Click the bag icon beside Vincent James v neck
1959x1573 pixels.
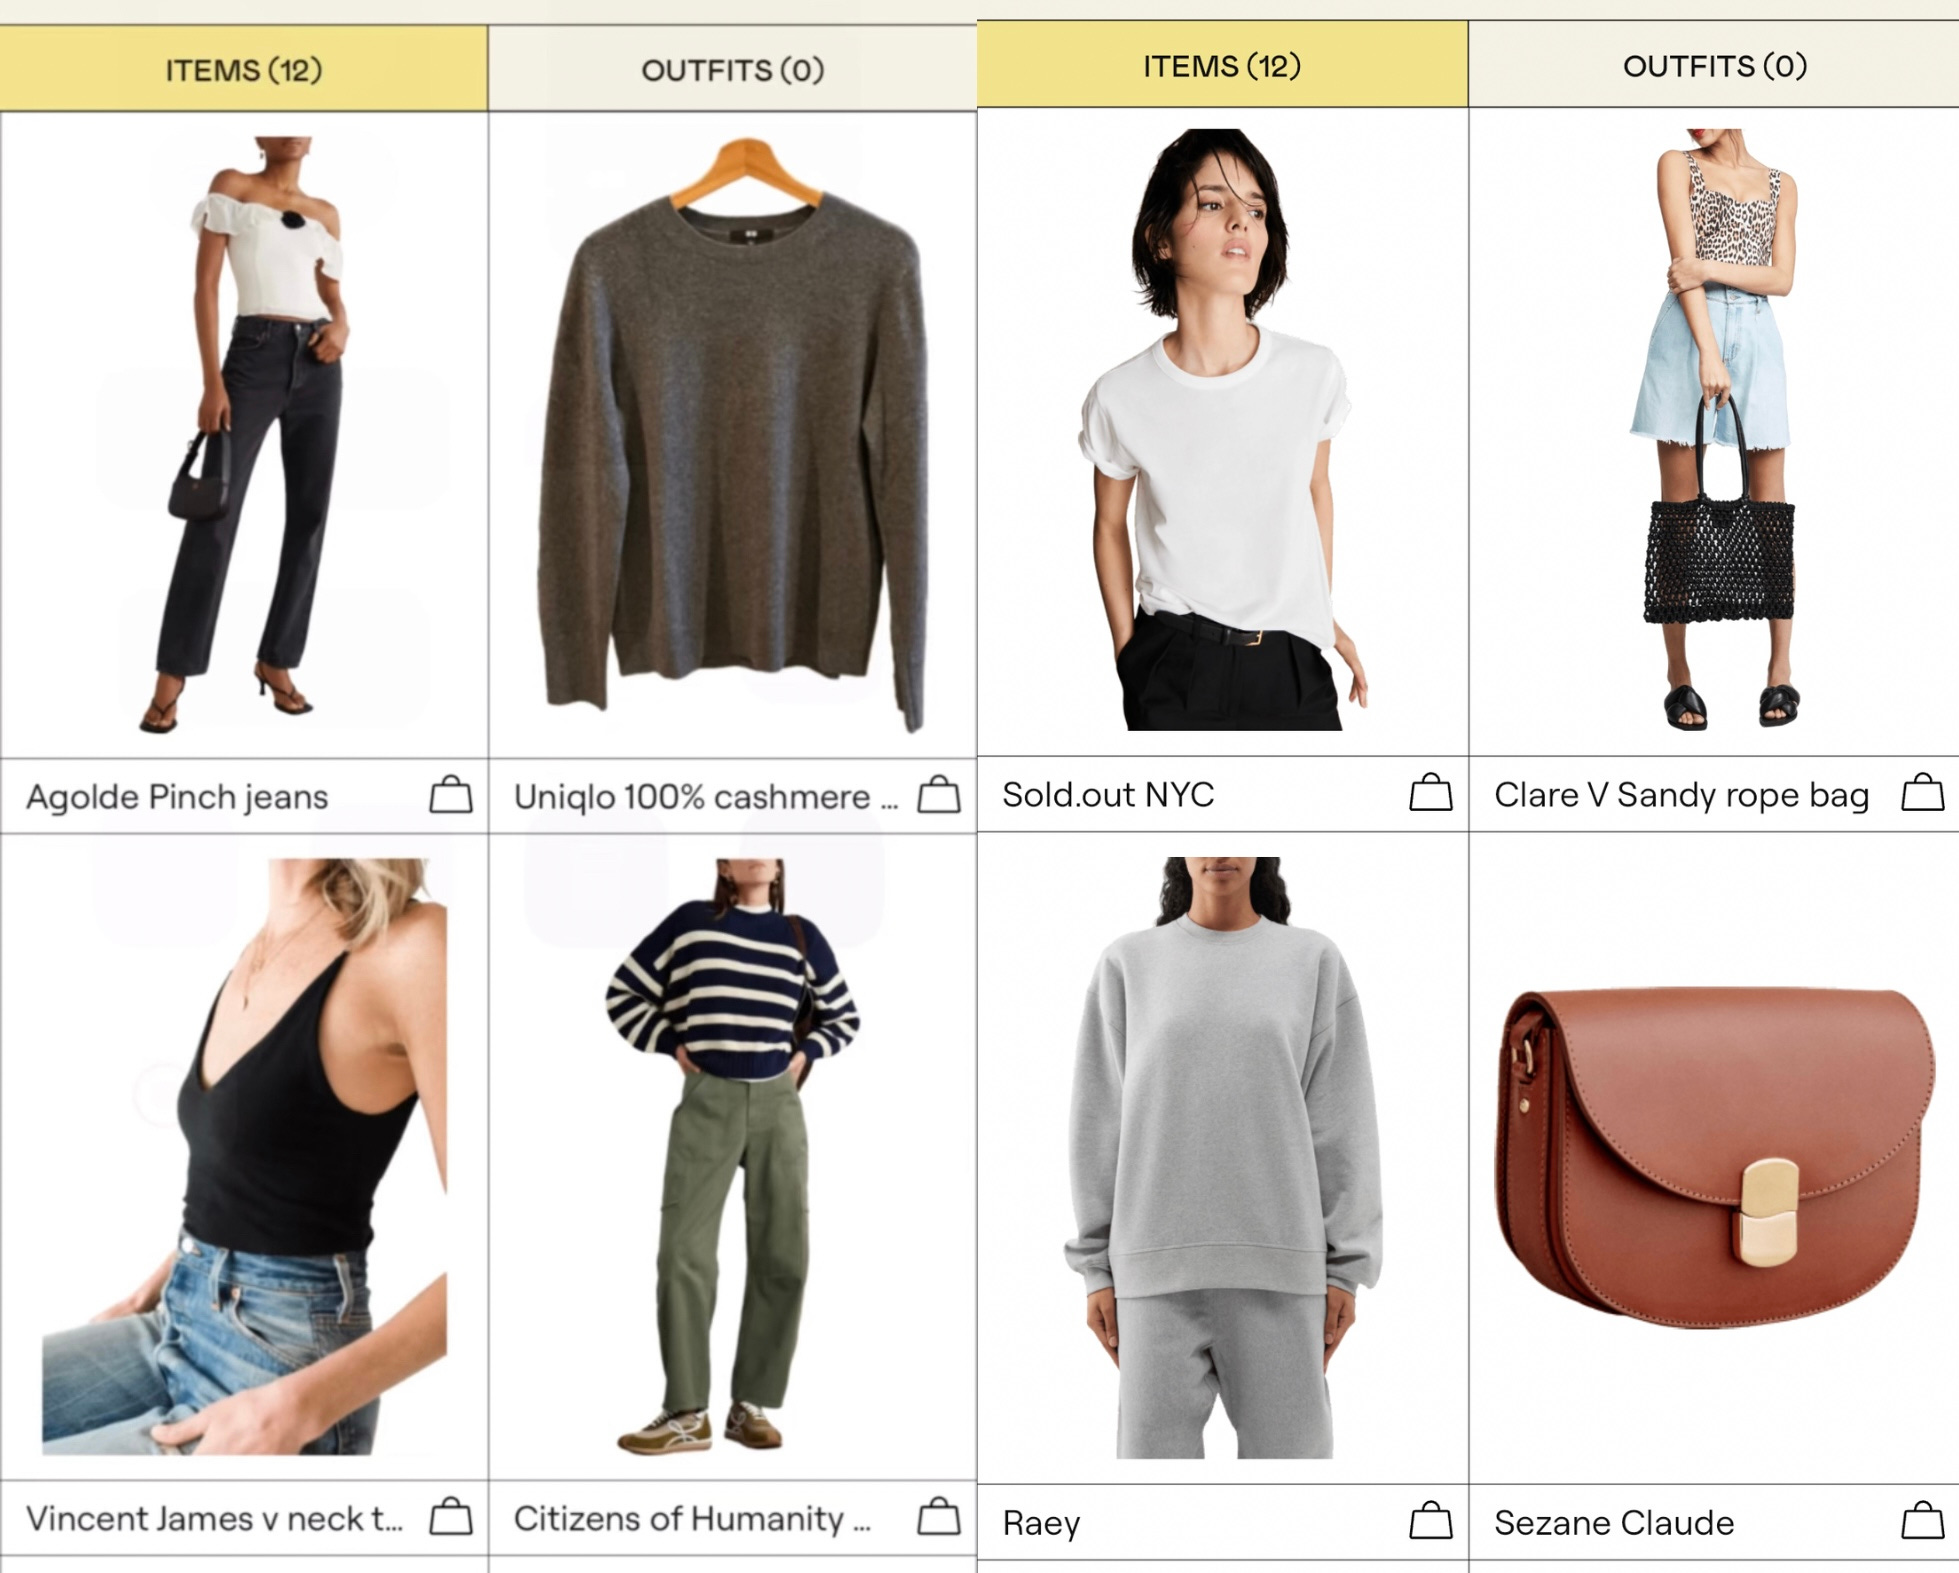[451, 1516]
